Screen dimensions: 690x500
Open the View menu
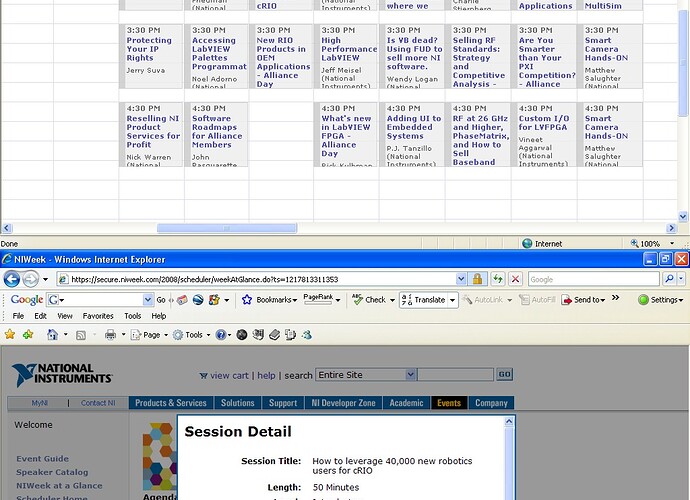tap(65, 316)
